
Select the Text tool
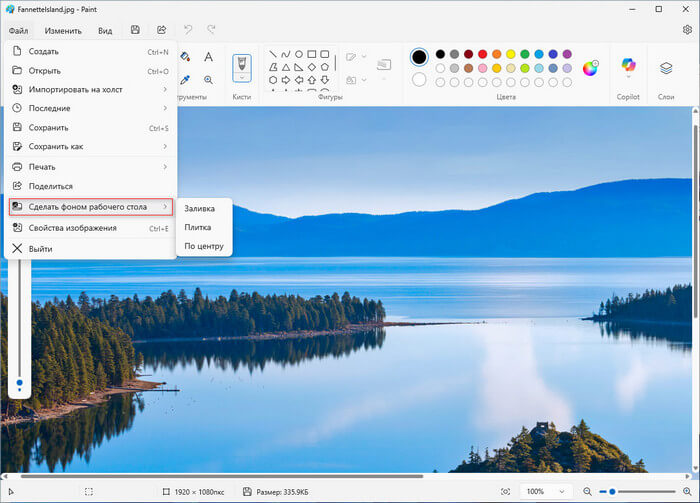208,57
